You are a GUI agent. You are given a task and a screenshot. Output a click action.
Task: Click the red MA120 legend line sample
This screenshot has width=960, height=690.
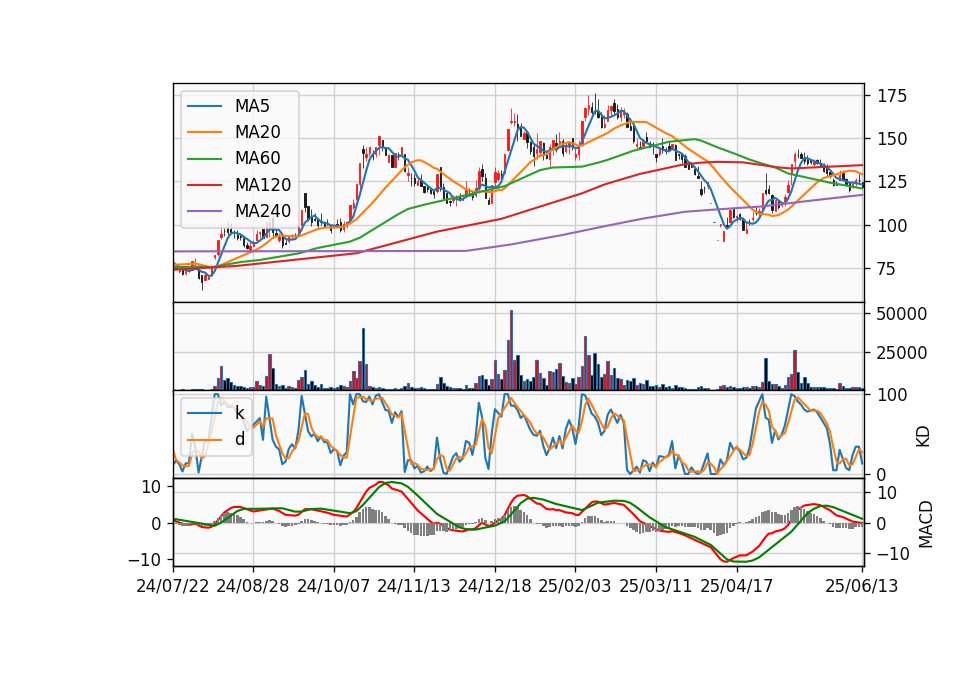[204, 185]
